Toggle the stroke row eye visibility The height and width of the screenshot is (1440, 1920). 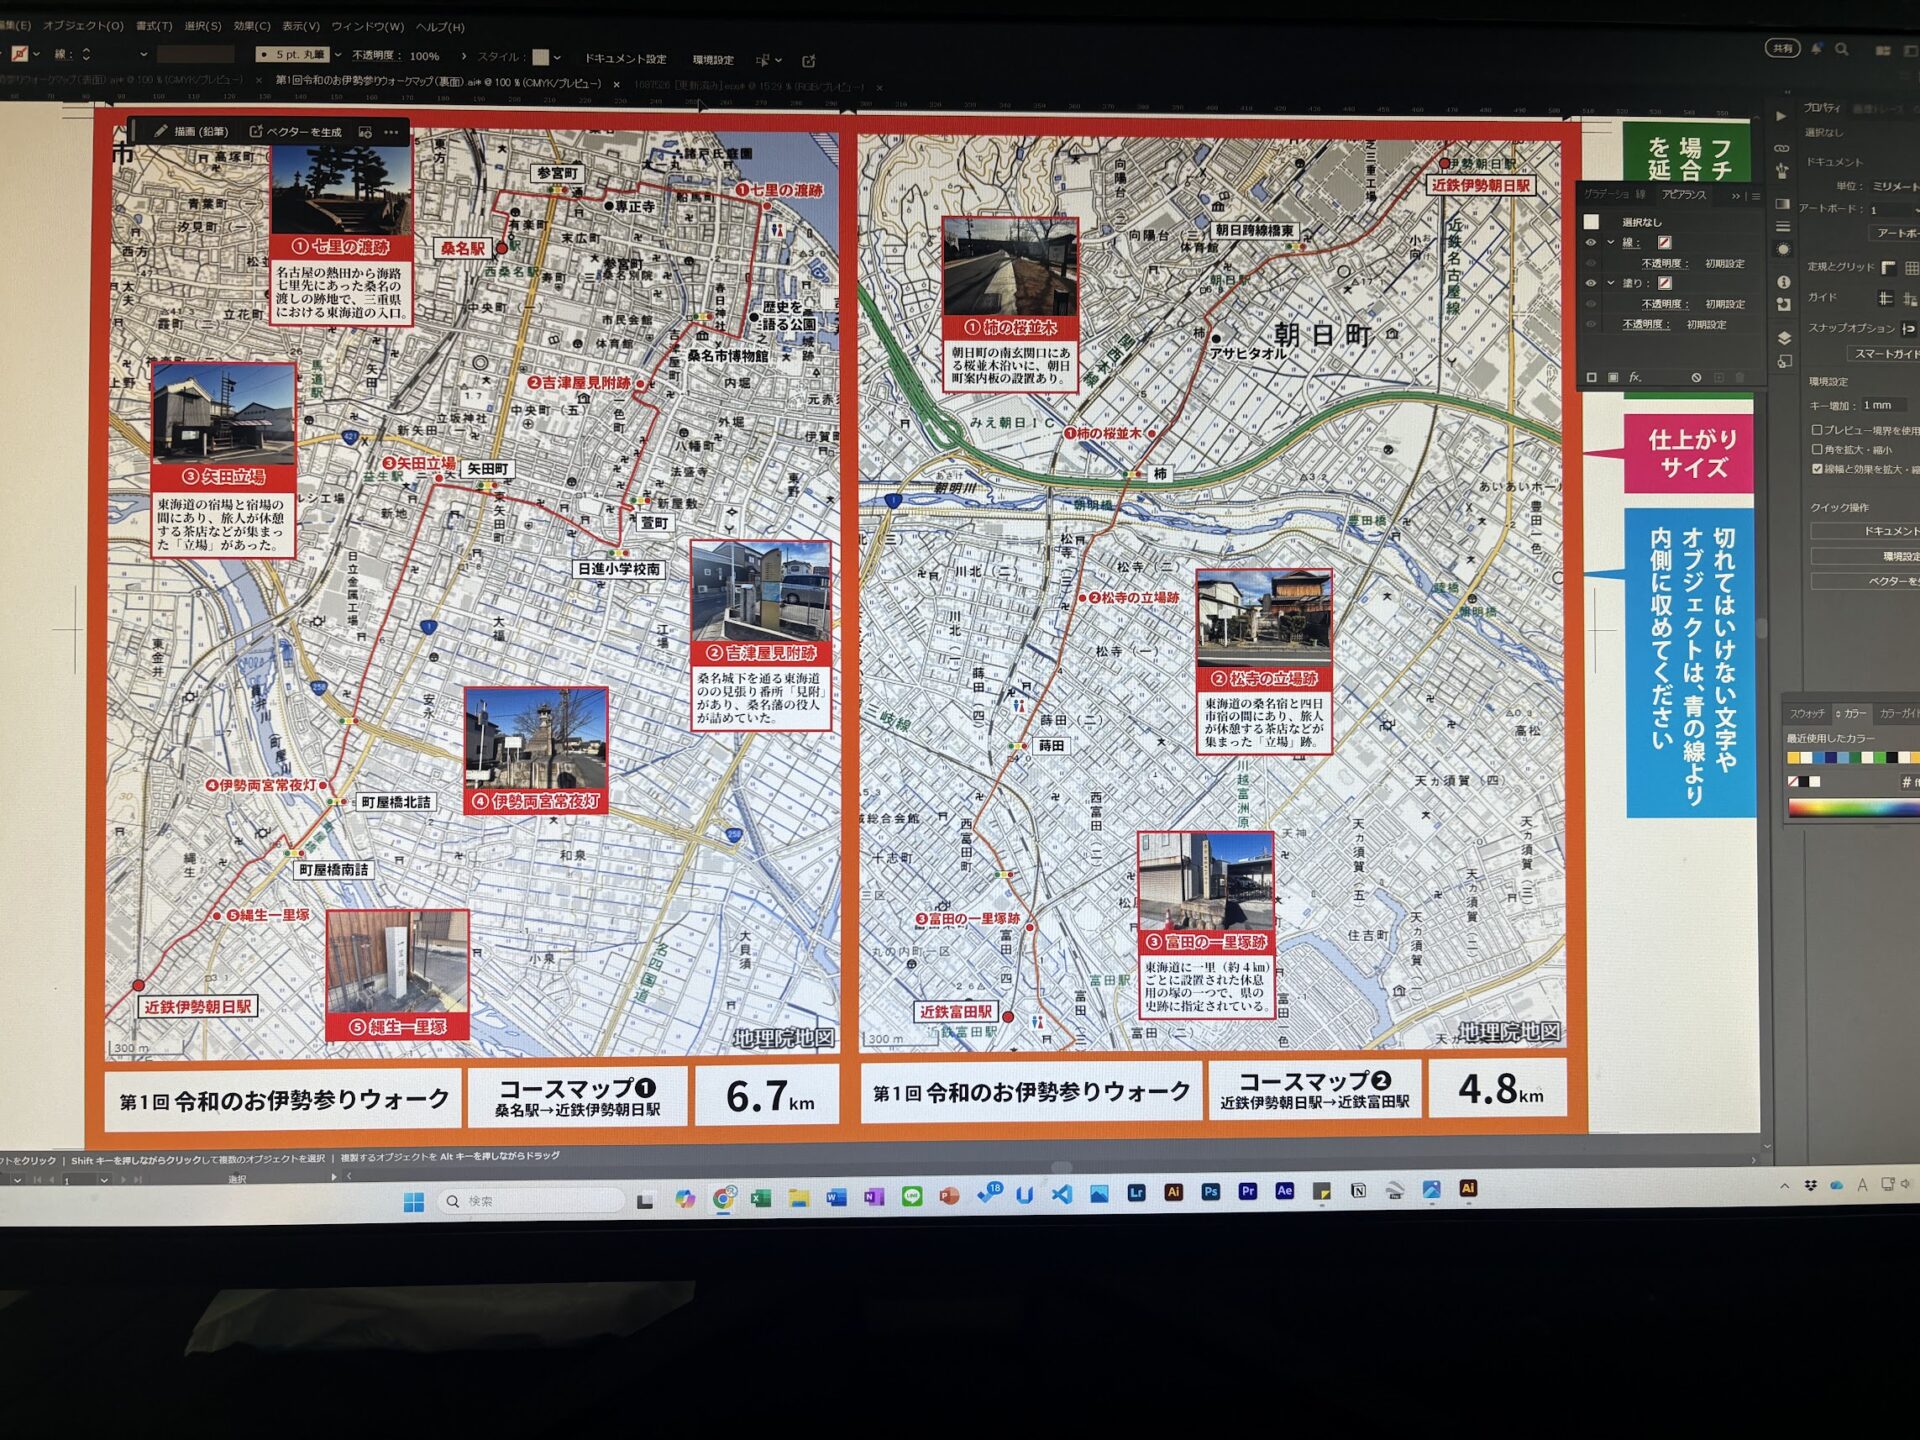click(1590, 242)
